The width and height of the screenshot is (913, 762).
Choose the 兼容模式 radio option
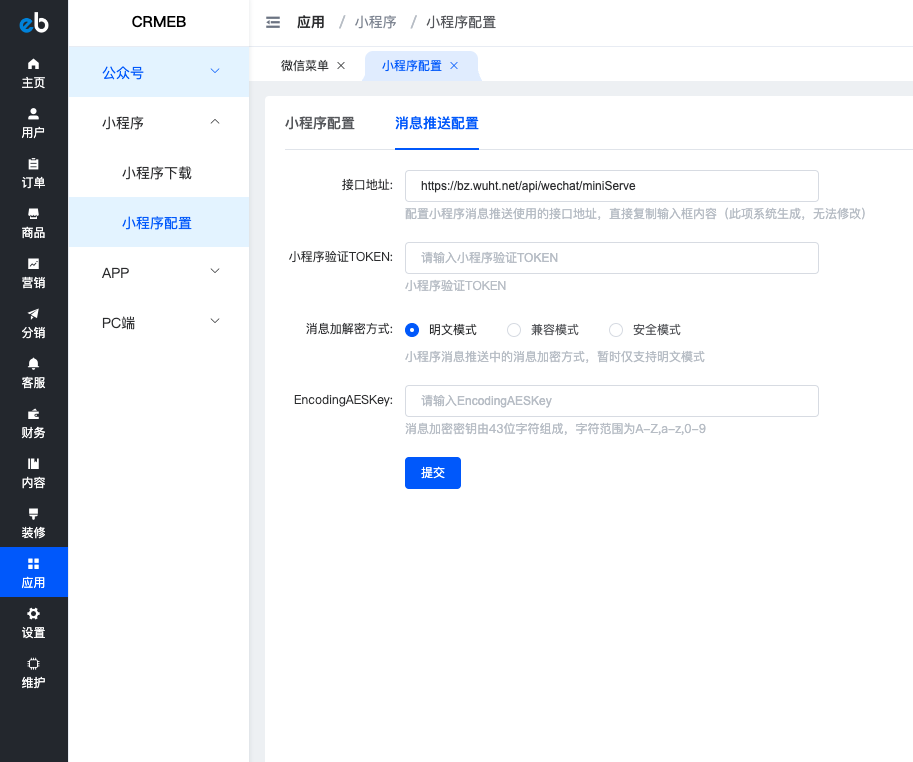[514, 330]
